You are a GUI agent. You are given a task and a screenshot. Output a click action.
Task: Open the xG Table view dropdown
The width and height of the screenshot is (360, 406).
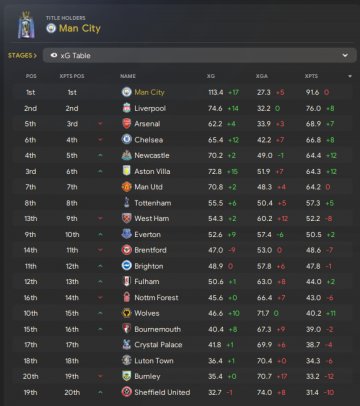(199, 55)
